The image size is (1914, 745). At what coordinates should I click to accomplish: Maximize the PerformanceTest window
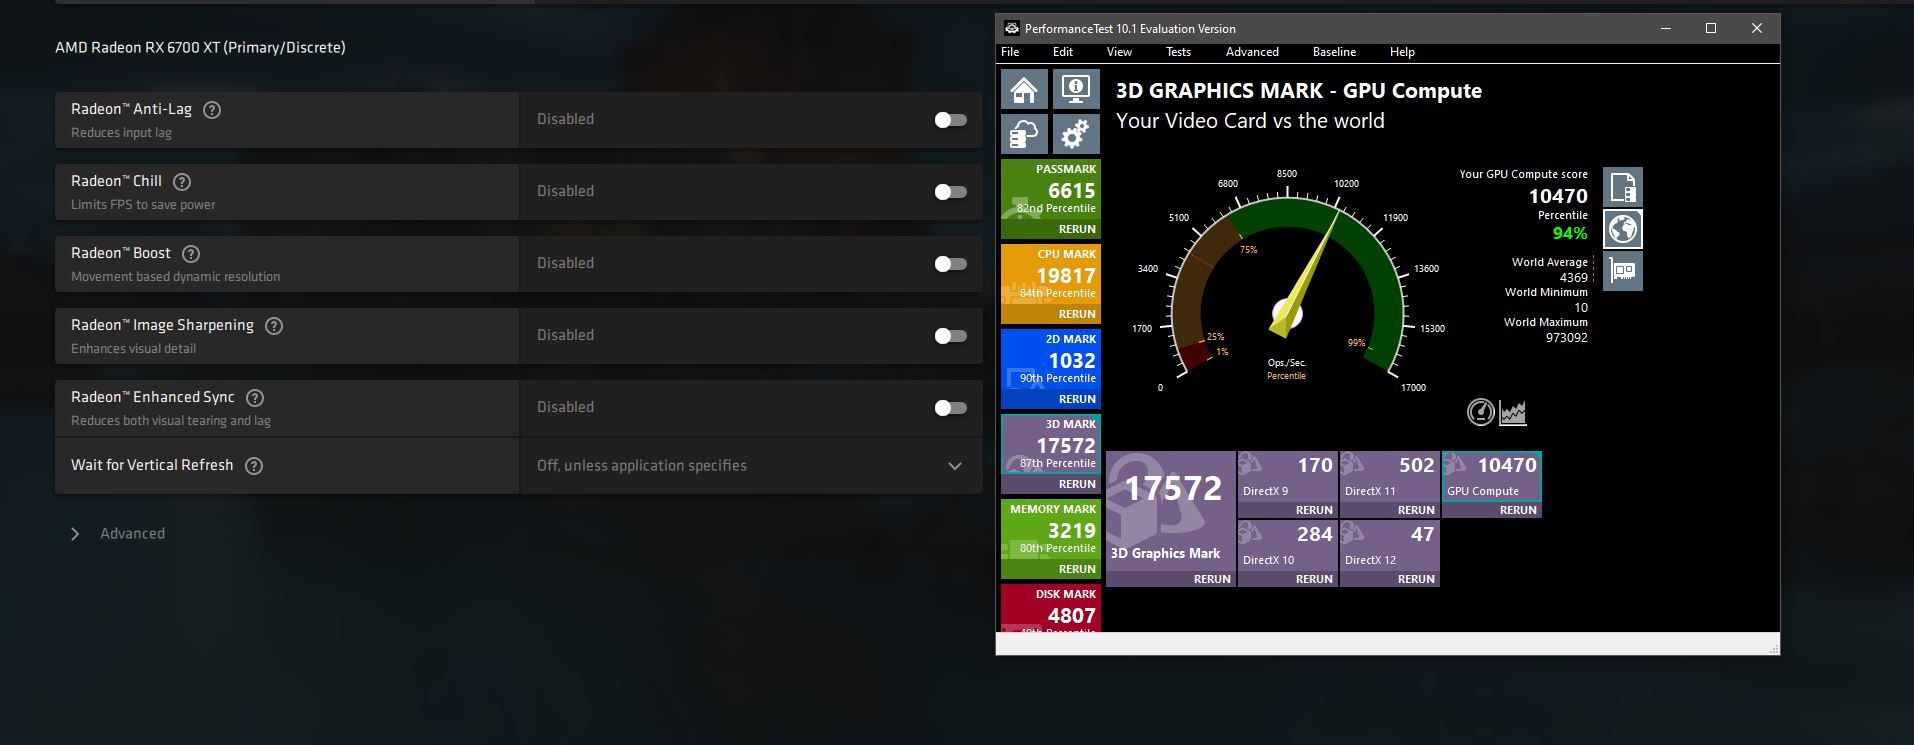tap(1711, 28)
